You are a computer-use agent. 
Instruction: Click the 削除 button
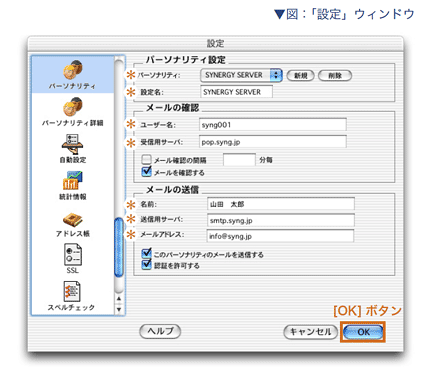click(x=335, y=76)
